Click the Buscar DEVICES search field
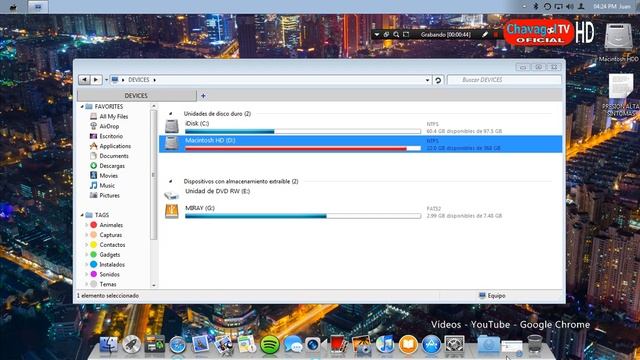Image resolution: width=640 pixels, height=360 pixels. click(504, 80)
